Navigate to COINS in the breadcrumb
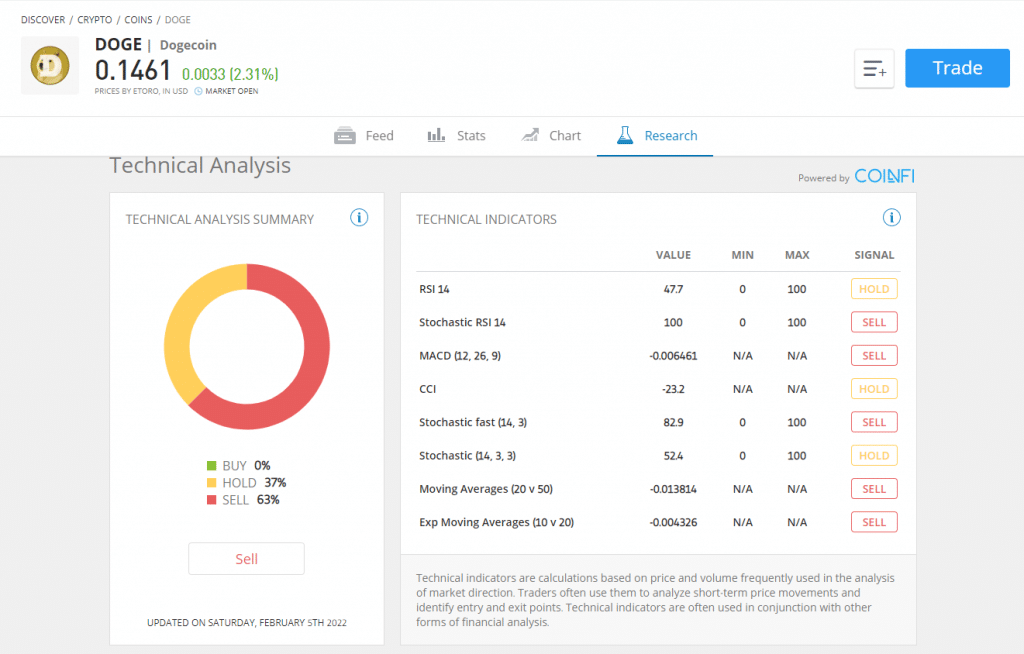The image size is (1024, 654). [x=138, y=20]
